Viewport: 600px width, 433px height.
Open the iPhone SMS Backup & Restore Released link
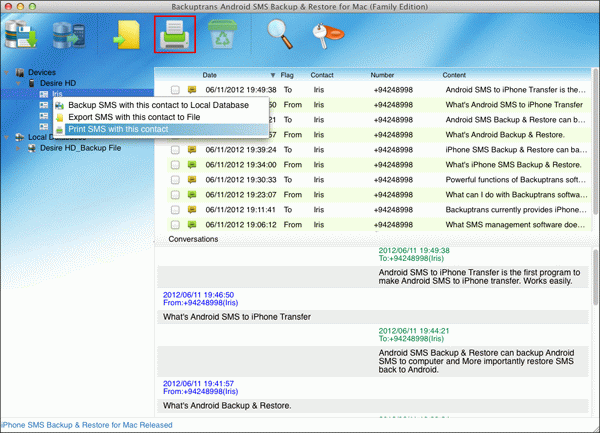click(x=87, y=425)
